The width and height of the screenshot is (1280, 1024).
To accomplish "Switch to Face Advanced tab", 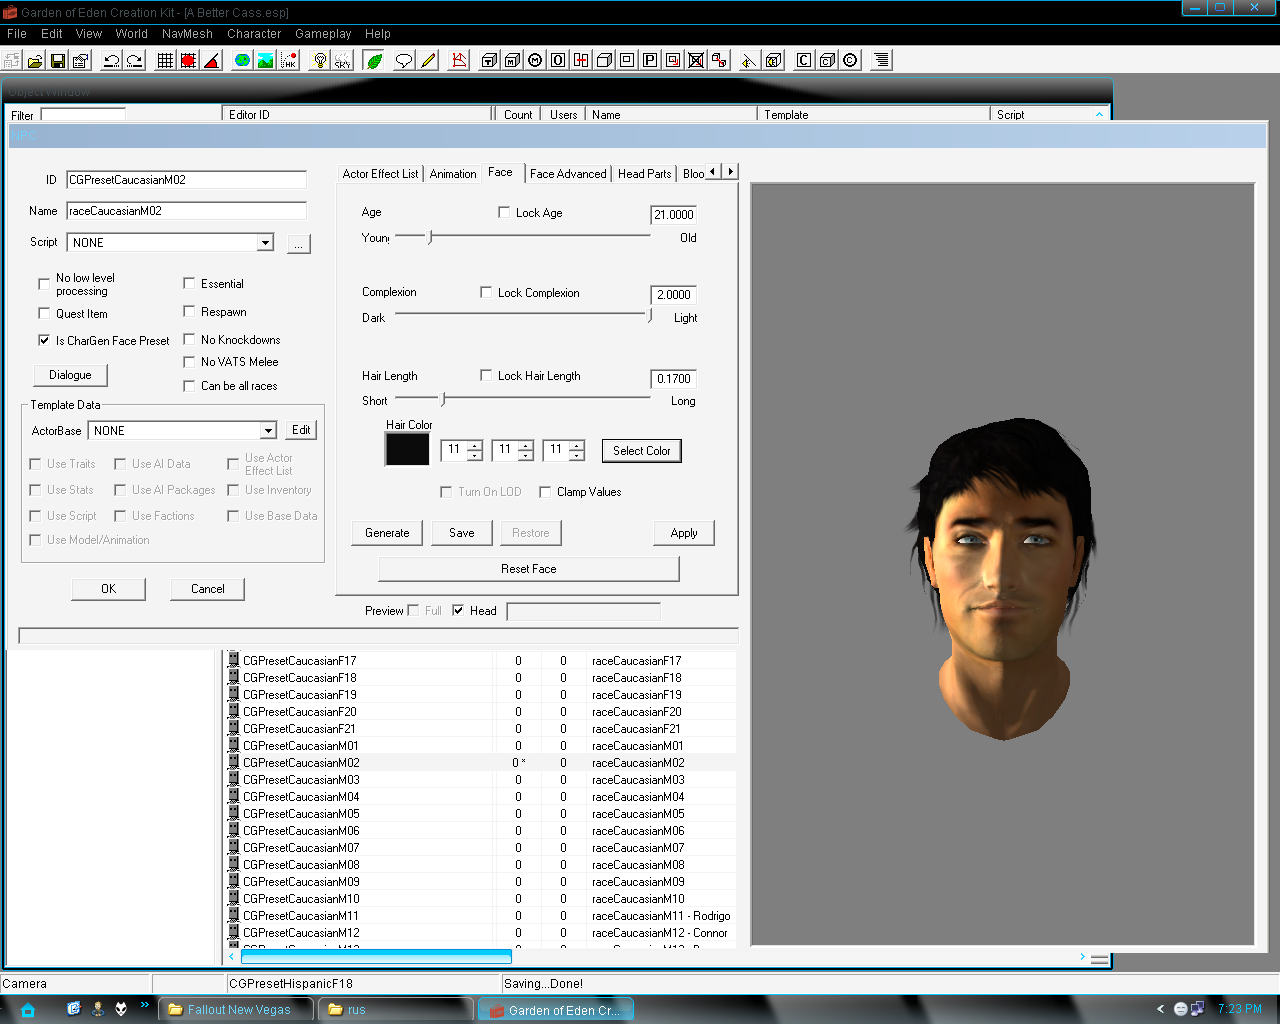I will click(568, 173).
